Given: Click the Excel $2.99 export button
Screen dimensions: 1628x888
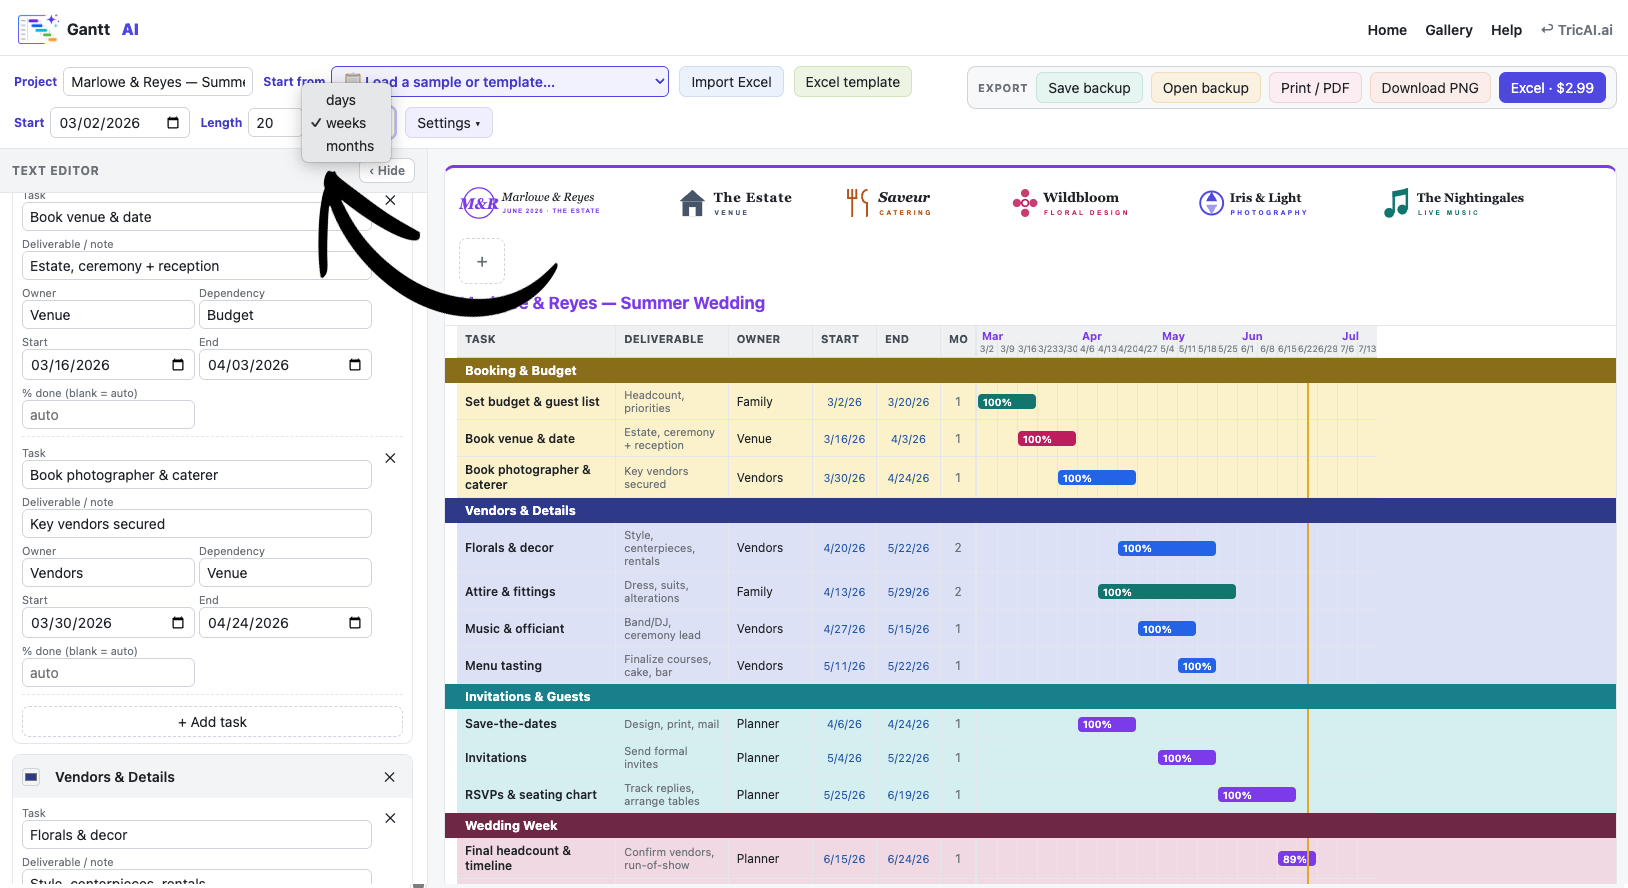Looking at the screenshot, I should [x=1552, y=88].
